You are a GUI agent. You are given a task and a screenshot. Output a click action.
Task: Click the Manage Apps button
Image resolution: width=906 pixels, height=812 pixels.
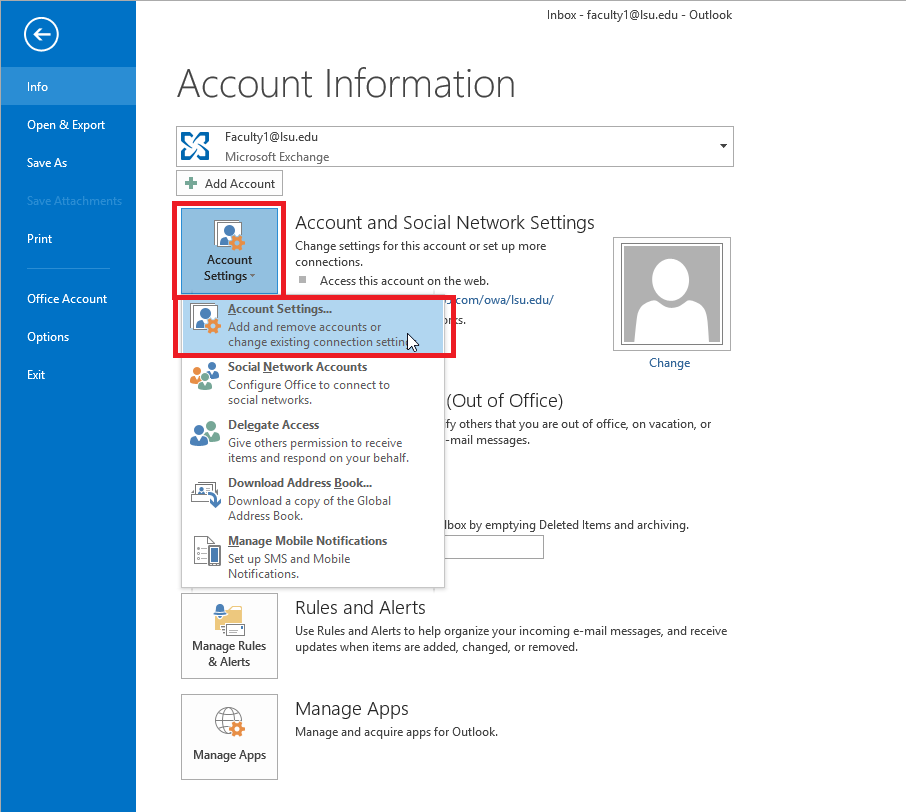pos(229,737)
